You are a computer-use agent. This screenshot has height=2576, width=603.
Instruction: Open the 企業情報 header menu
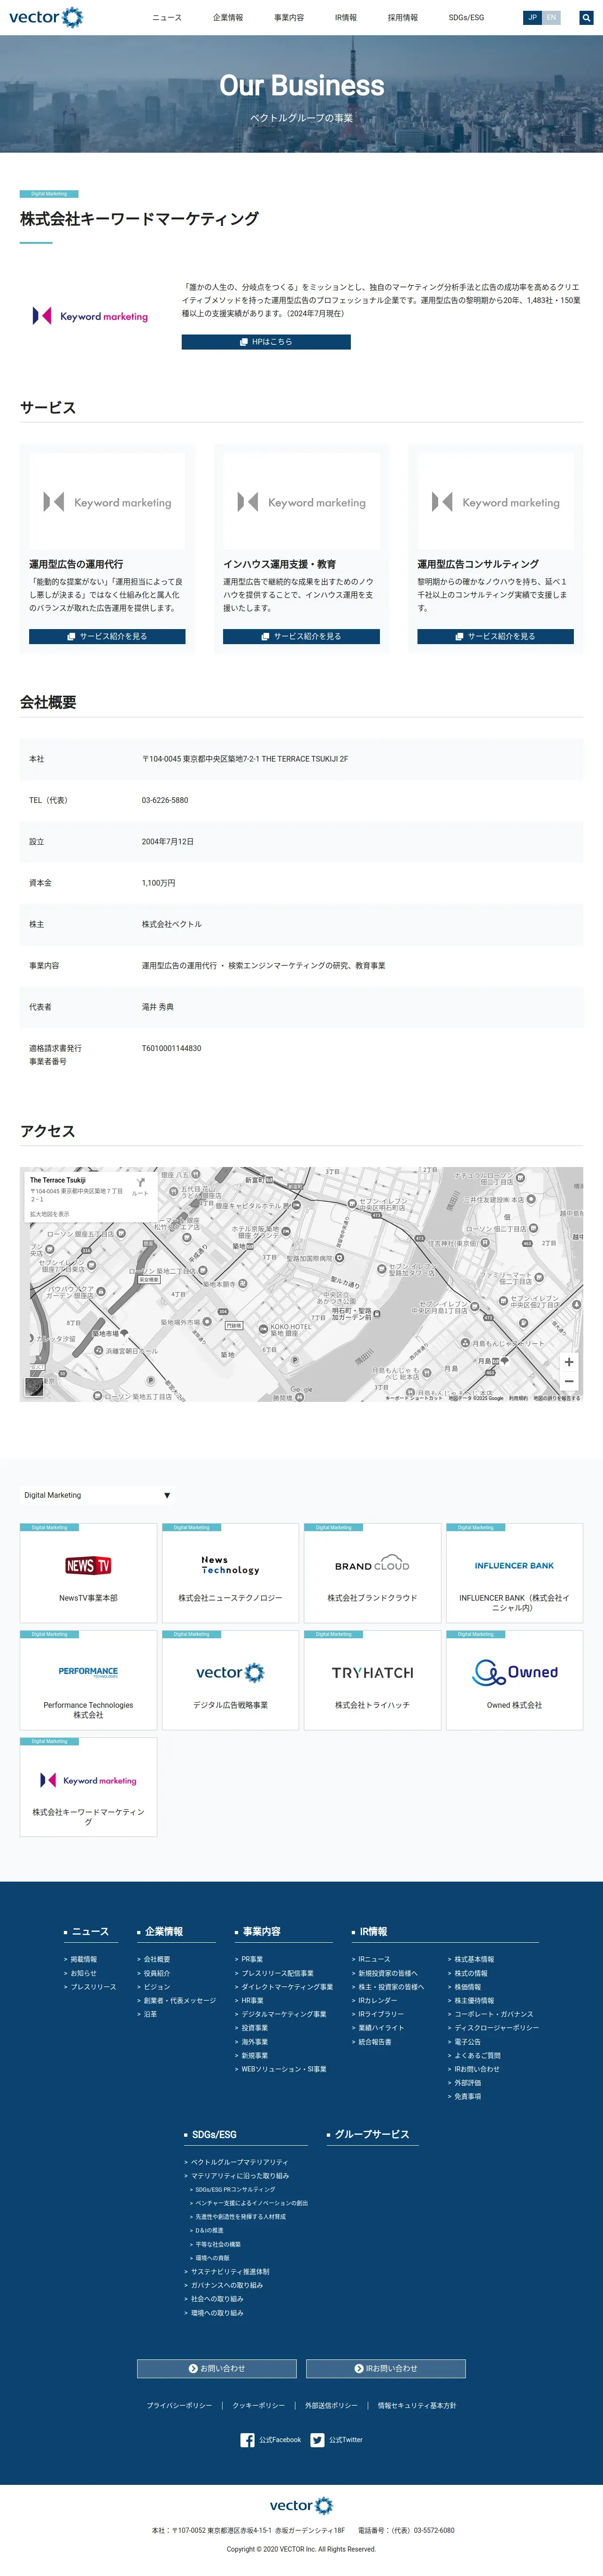pyautogui.click(x=228, y=17)
